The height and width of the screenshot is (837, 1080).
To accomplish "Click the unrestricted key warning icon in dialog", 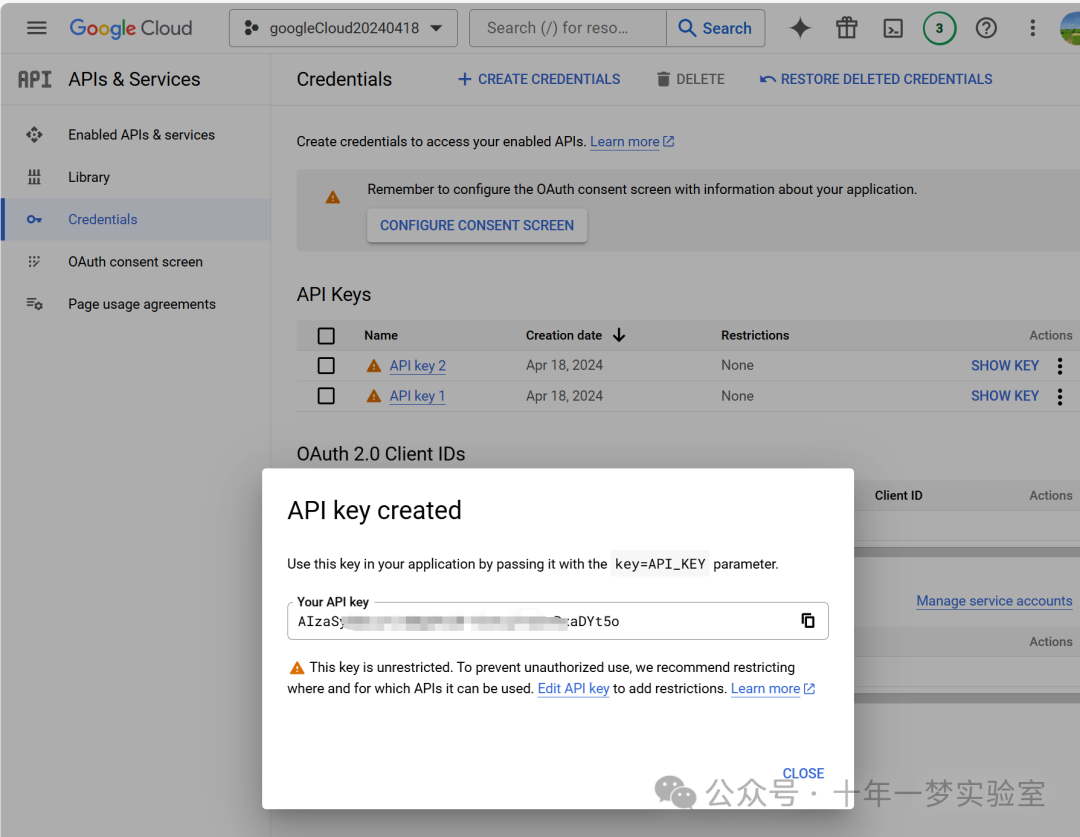I will point(297,668).
